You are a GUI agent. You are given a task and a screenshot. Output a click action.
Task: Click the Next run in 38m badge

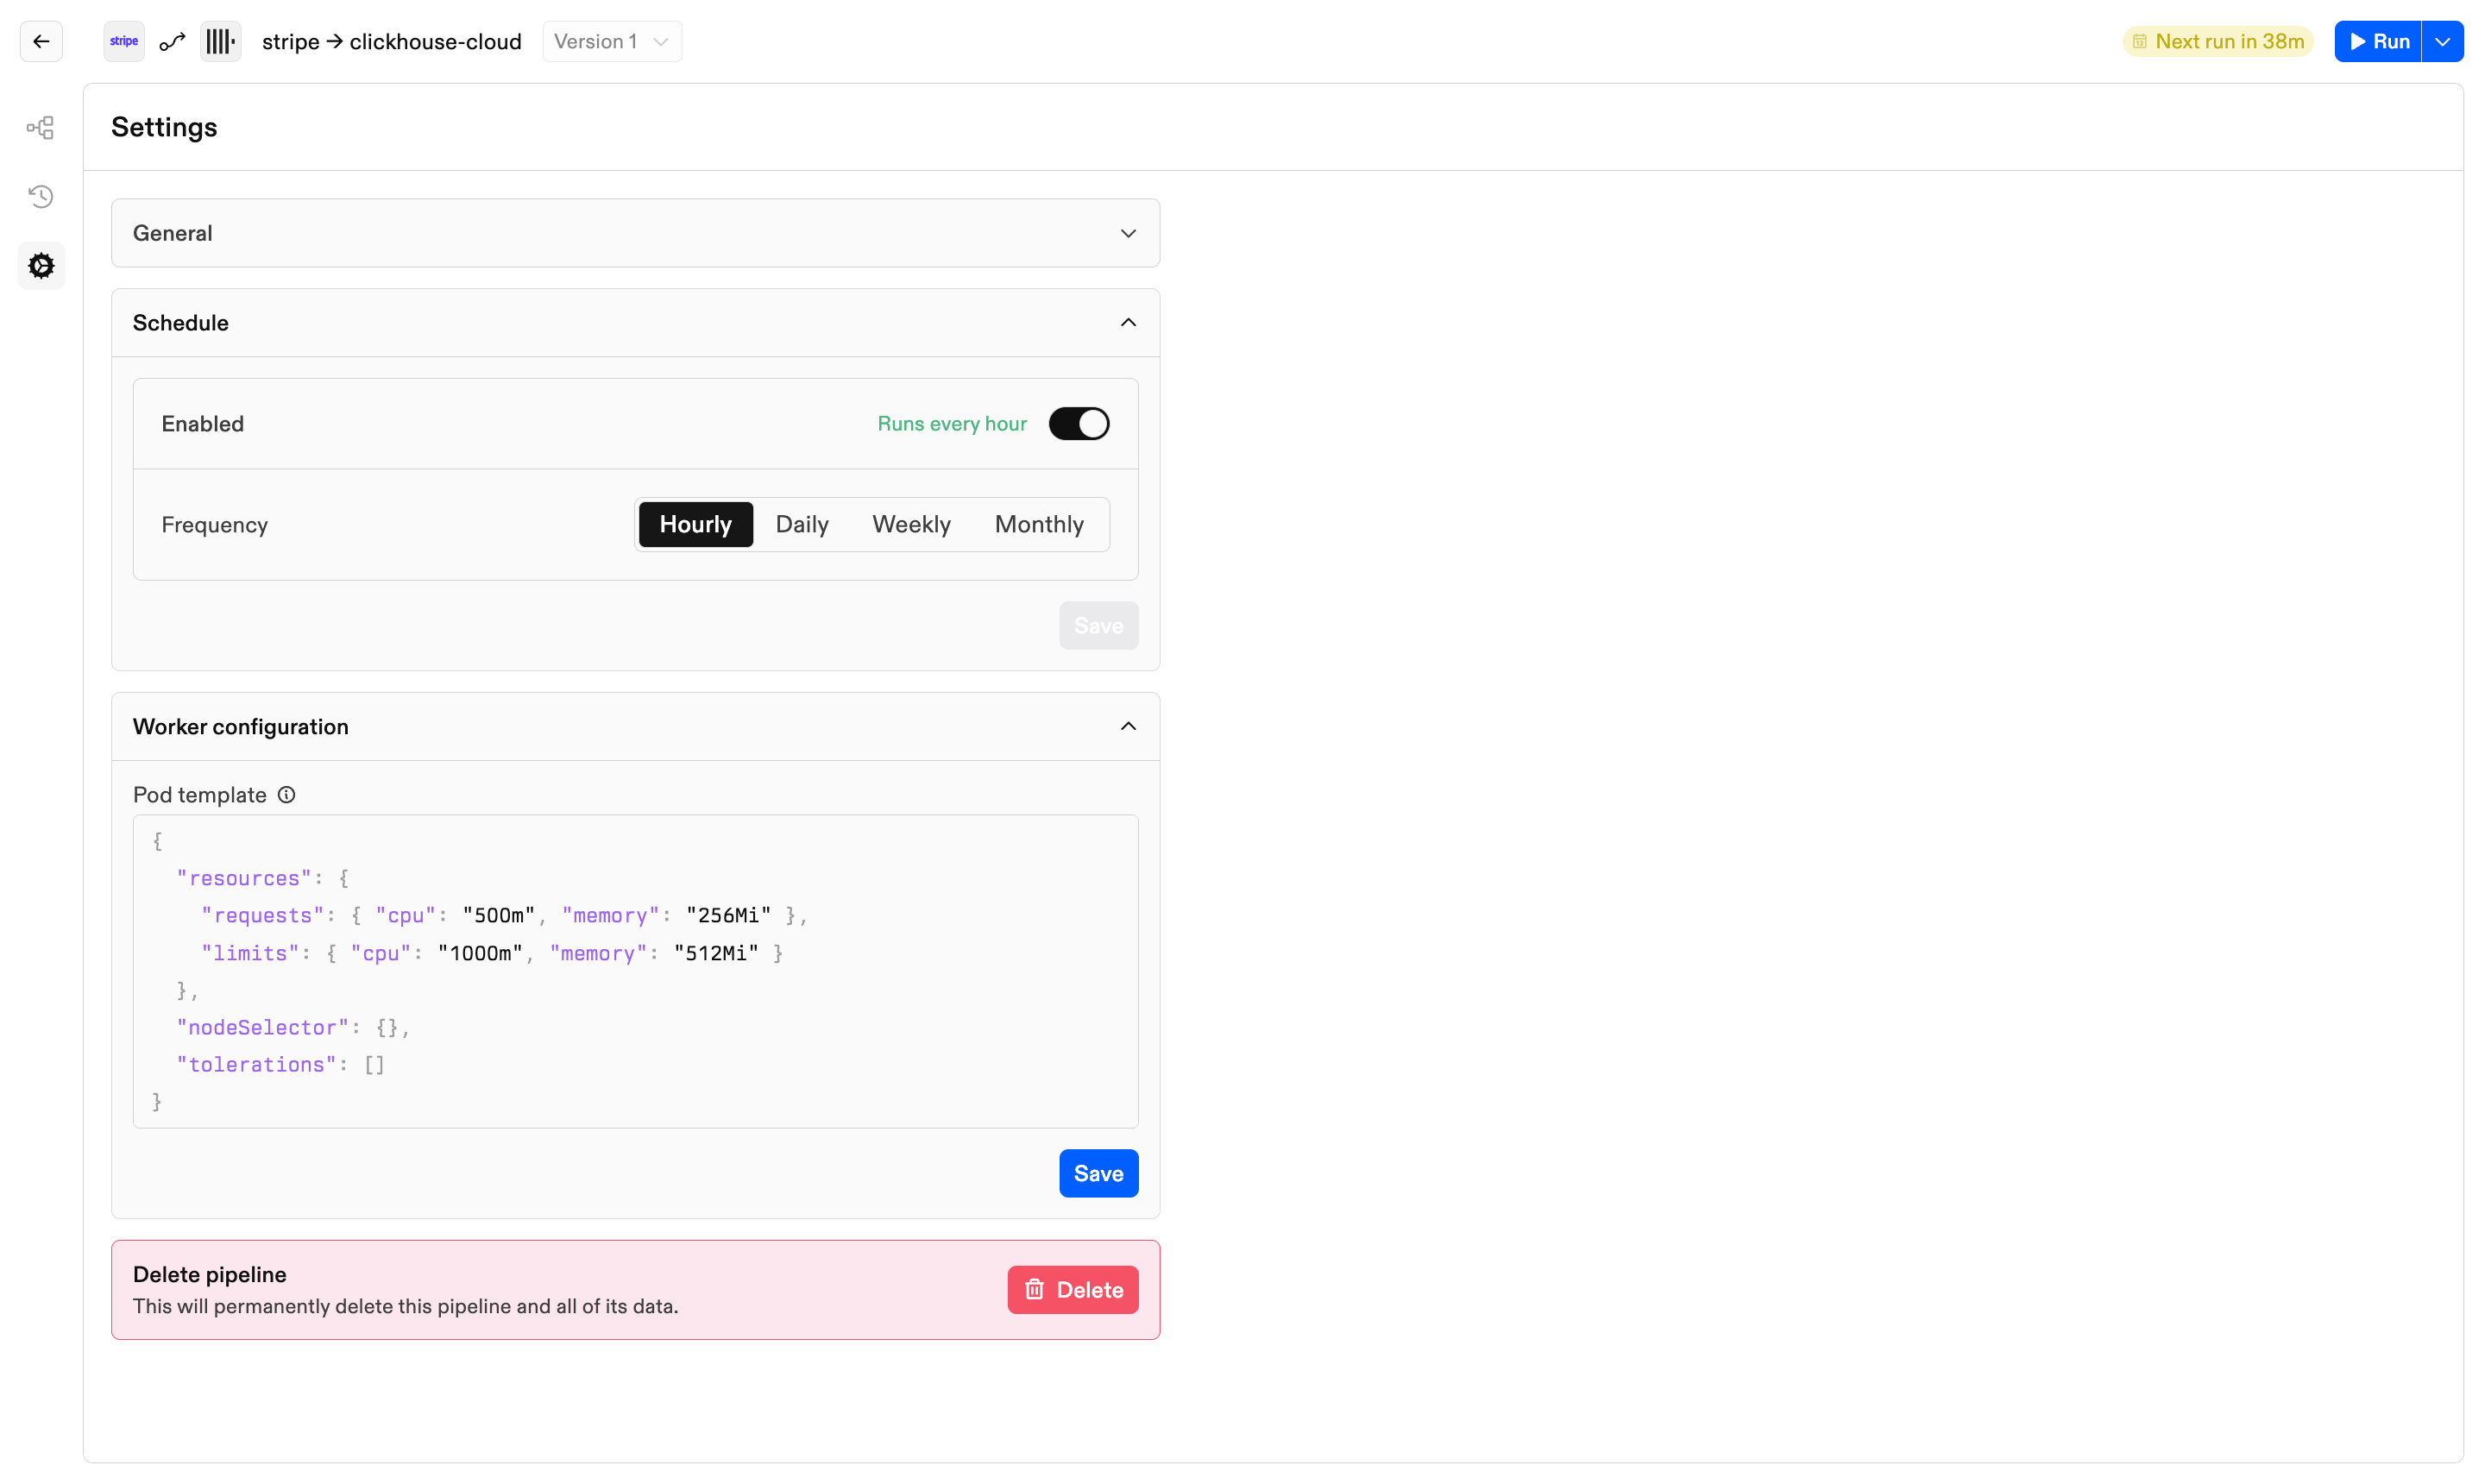2217,42
